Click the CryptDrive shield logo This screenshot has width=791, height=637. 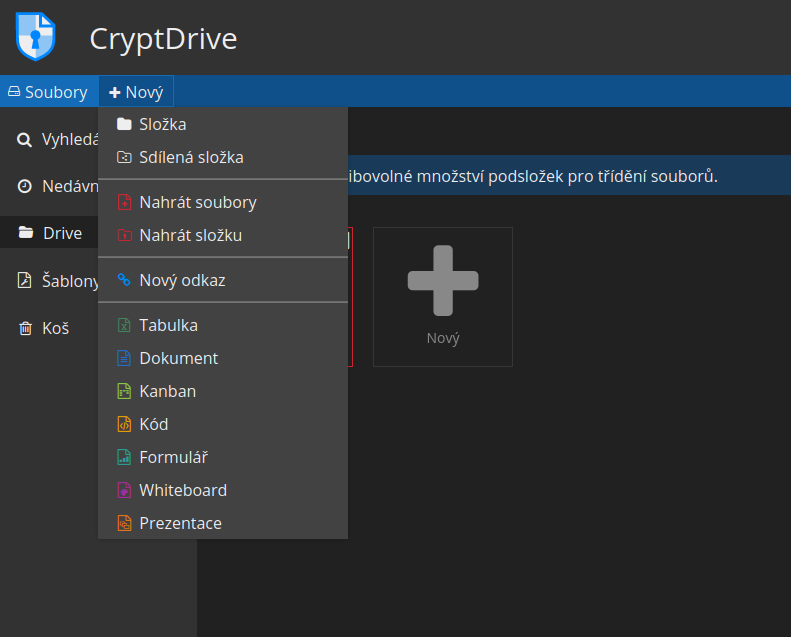click(35, 37)
